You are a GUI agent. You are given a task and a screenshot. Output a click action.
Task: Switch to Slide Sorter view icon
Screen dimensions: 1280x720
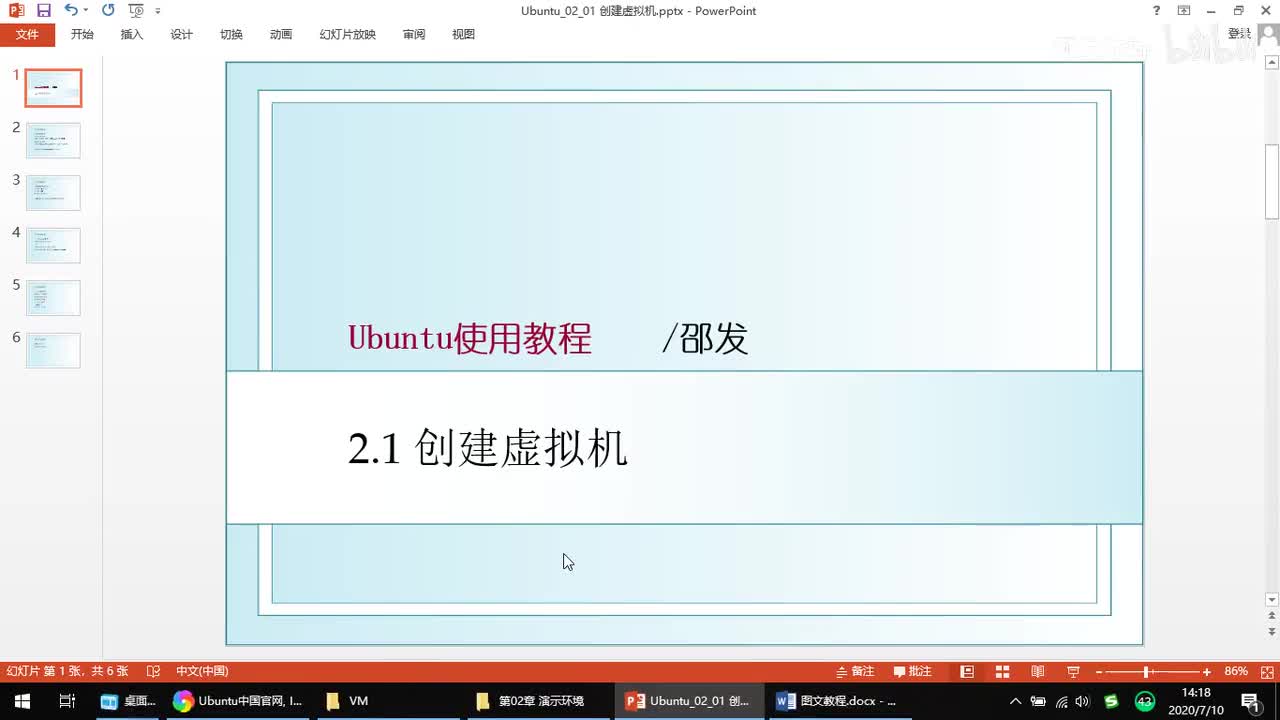click(1002, 671)
